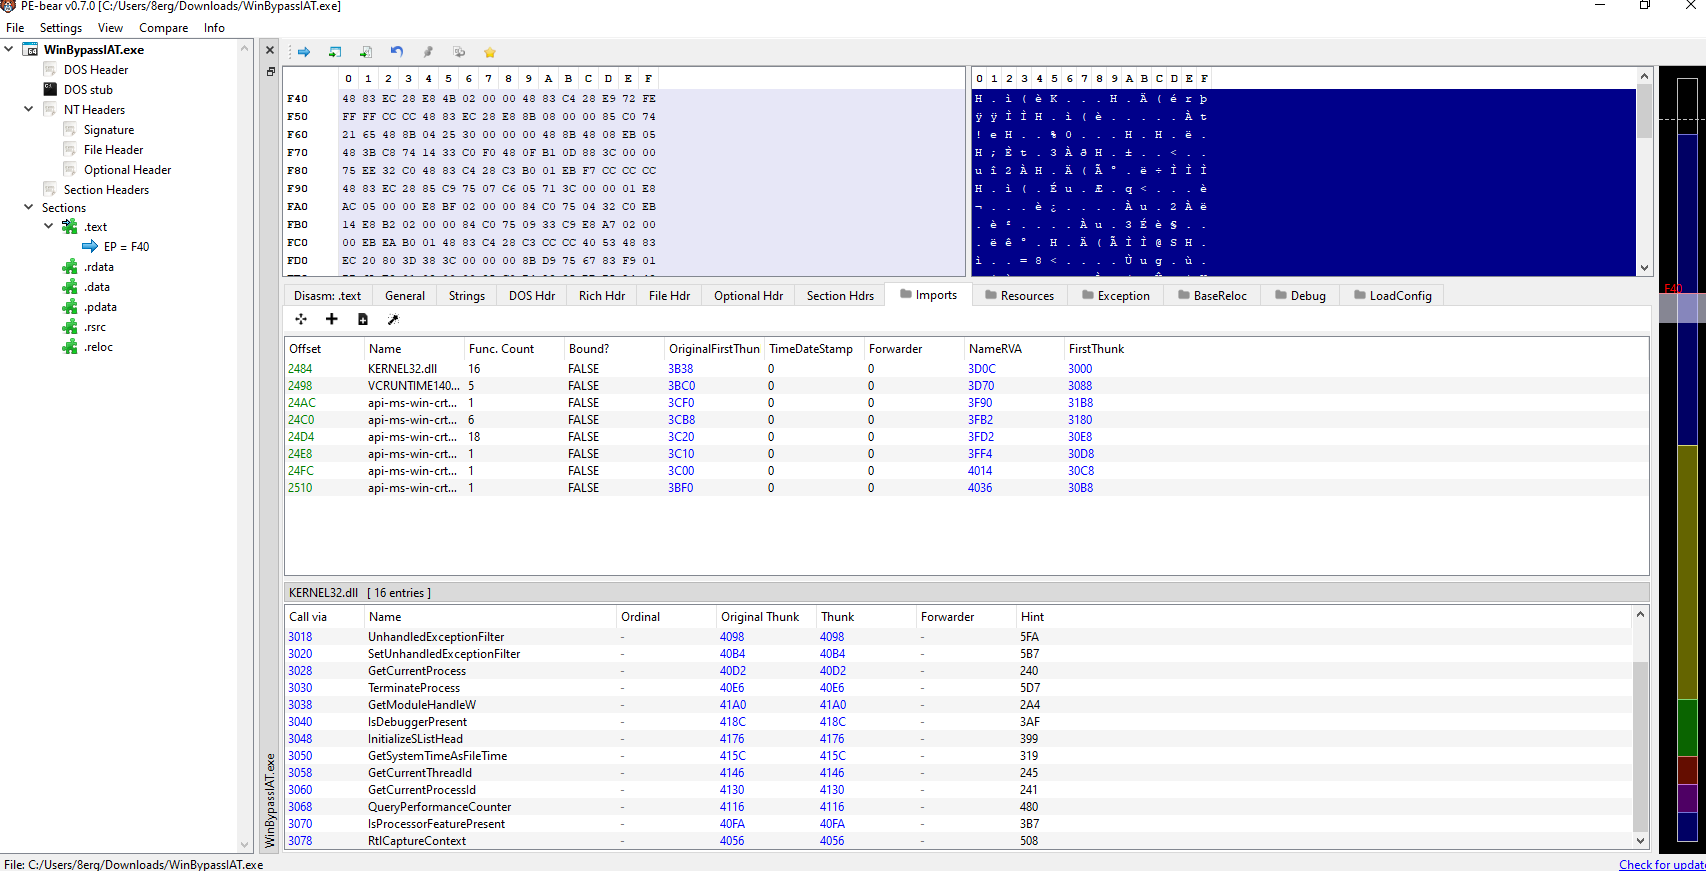The width and height of the screenshot is (1706, 871).
Task: Sort imports by Func. Count column
Action: coord(515,349)
